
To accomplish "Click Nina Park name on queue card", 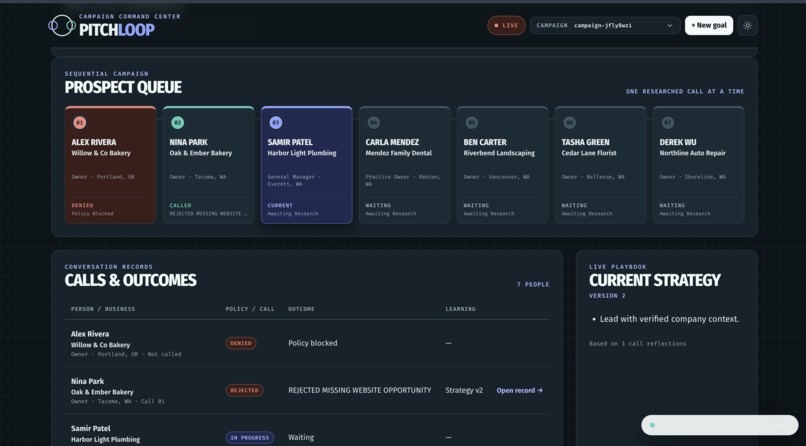I will [x=188, y=142].
